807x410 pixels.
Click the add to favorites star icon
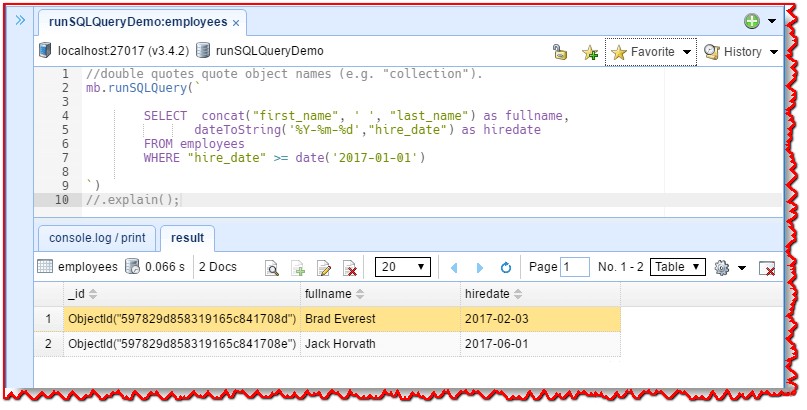pos(589,52)
